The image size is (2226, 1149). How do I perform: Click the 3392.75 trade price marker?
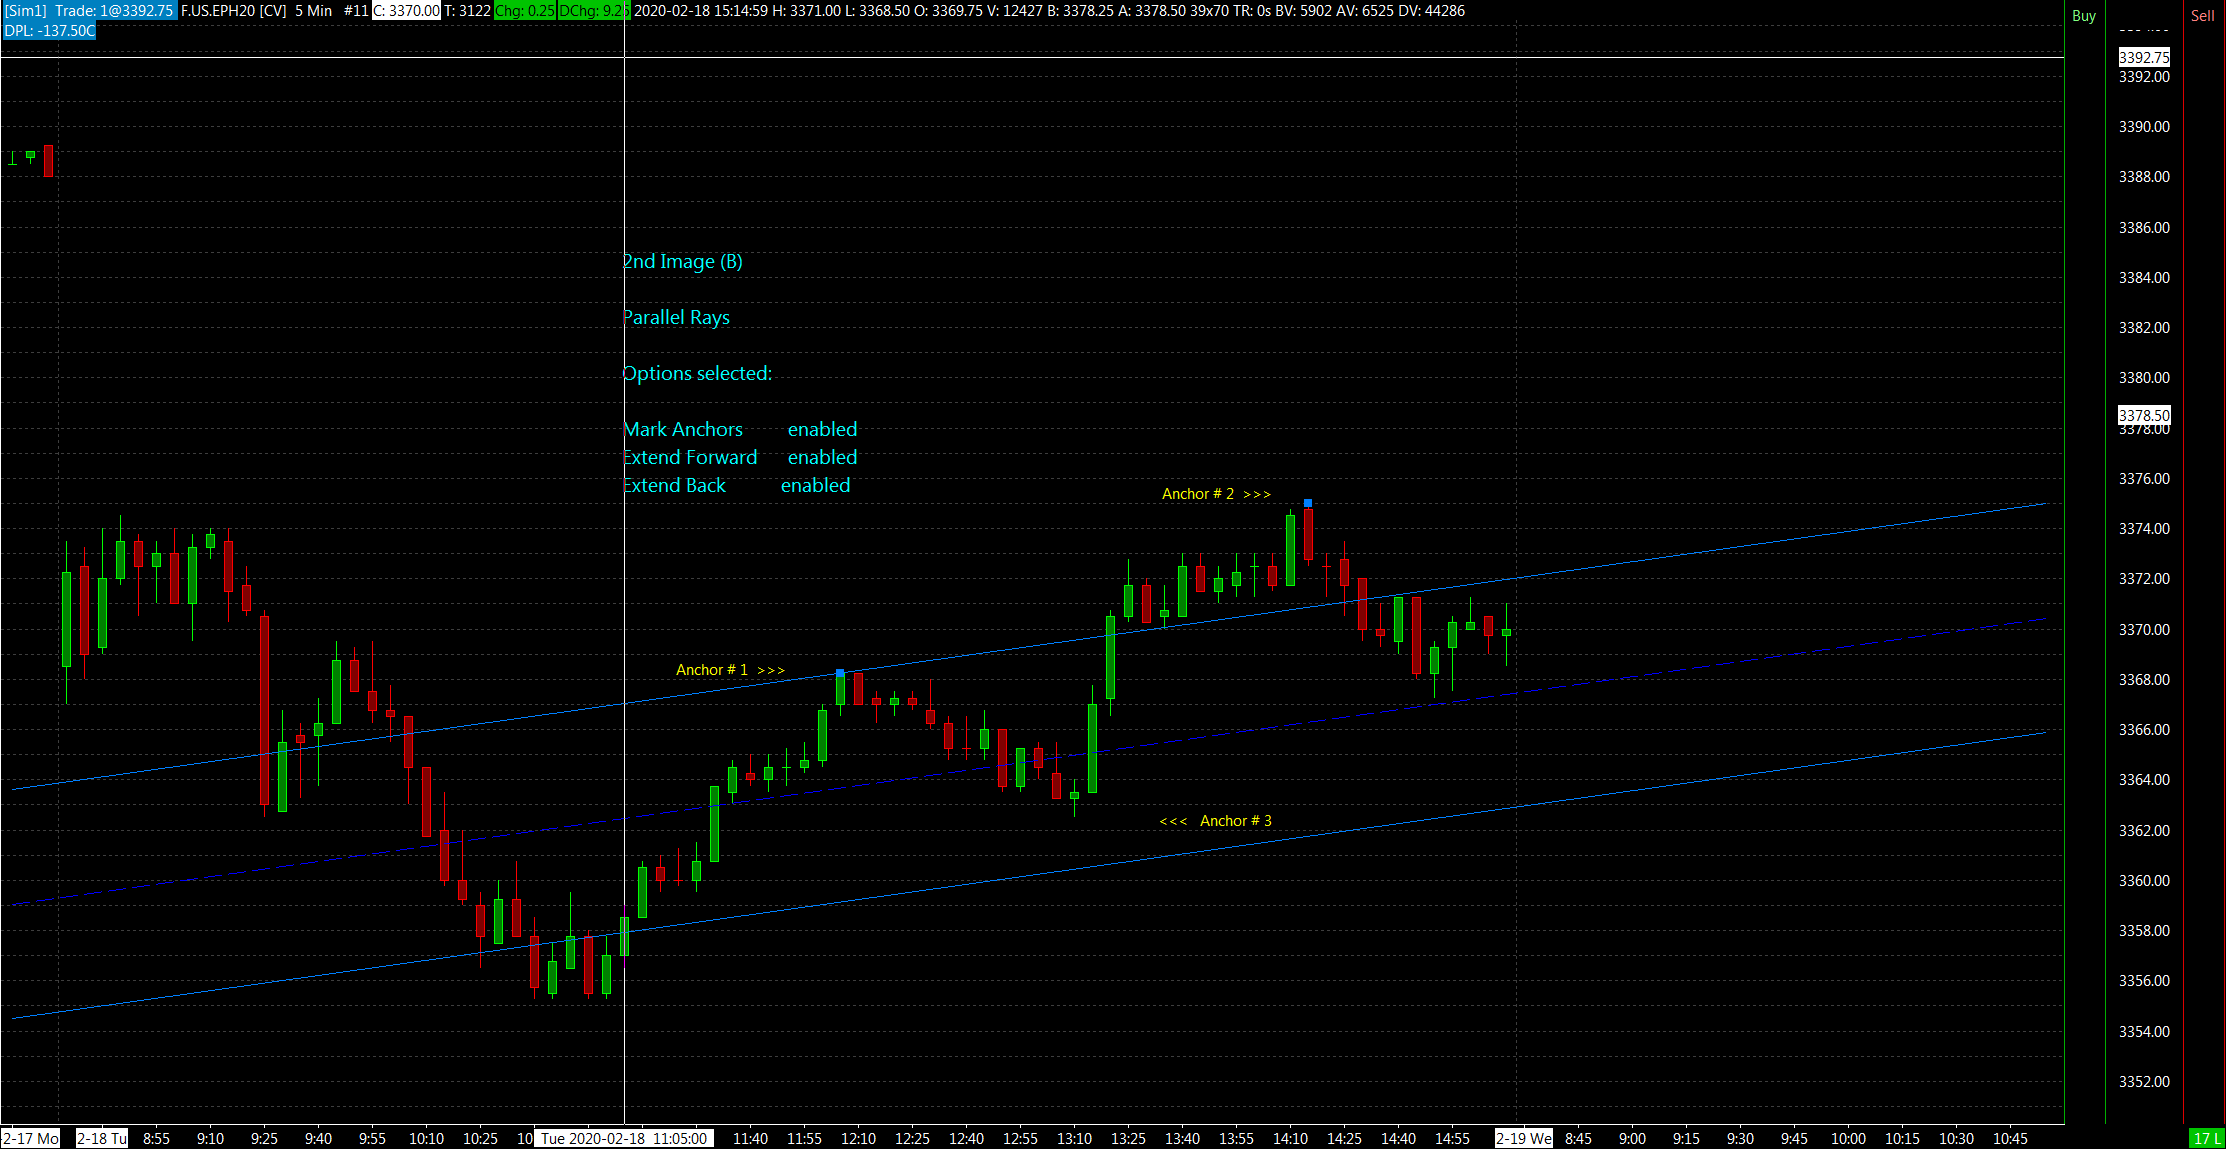[2144, 58]
